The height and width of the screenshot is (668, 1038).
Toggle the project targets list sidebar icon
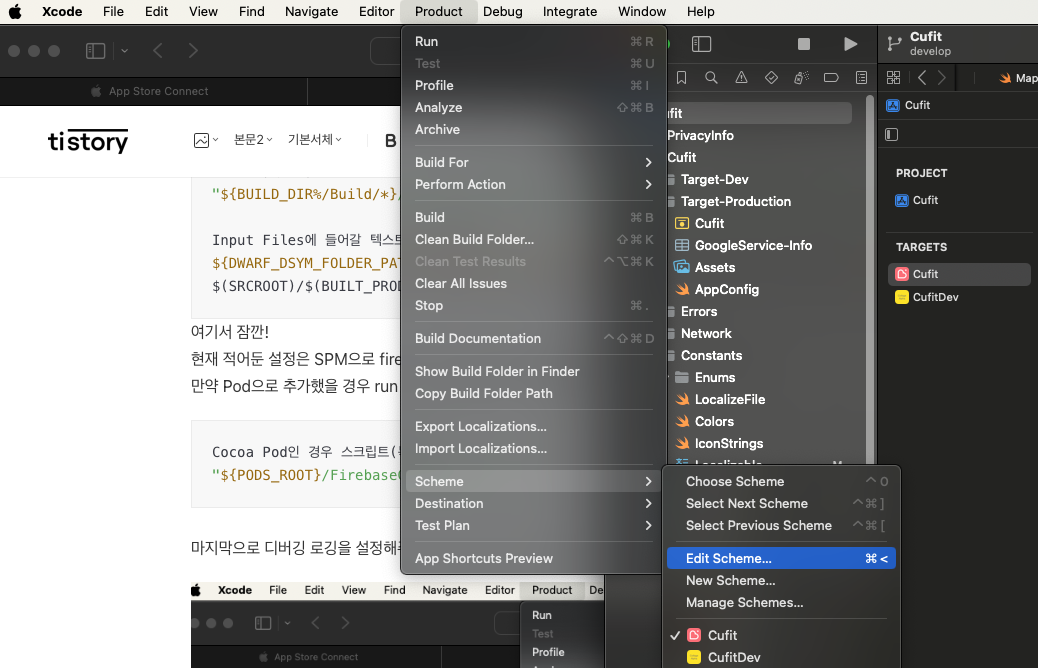(892, 134)
